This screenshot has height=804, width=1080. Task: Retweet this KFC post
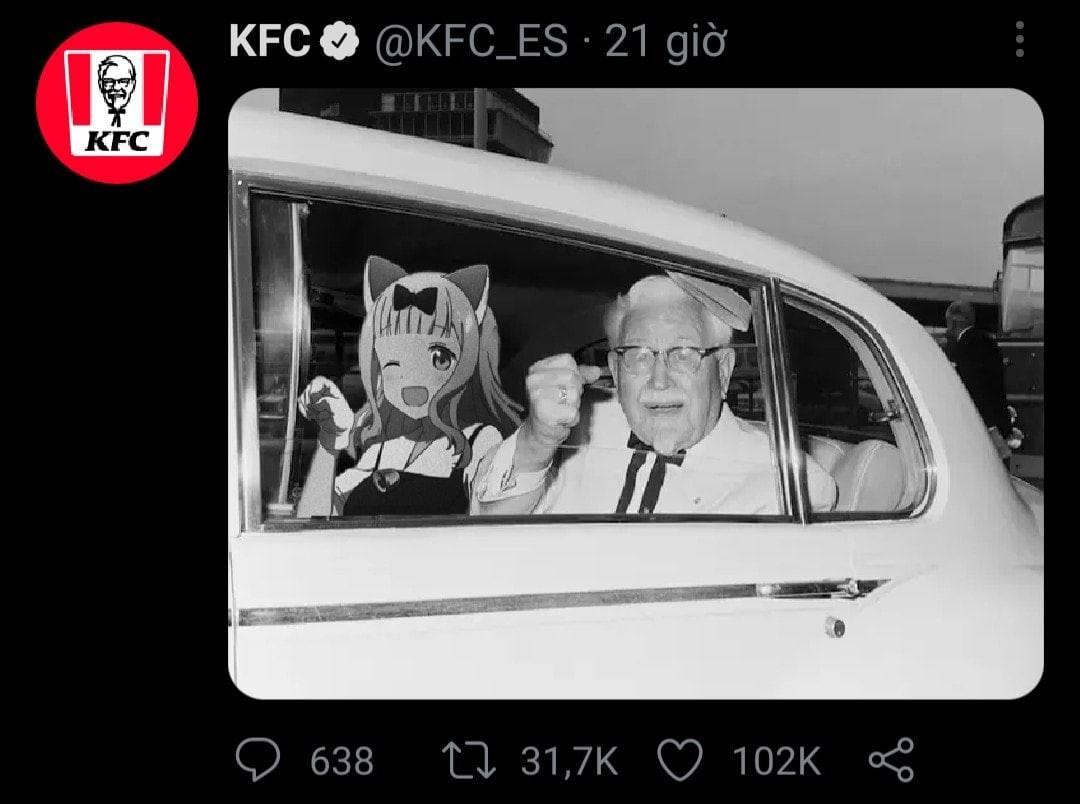(x=468, y=760)
